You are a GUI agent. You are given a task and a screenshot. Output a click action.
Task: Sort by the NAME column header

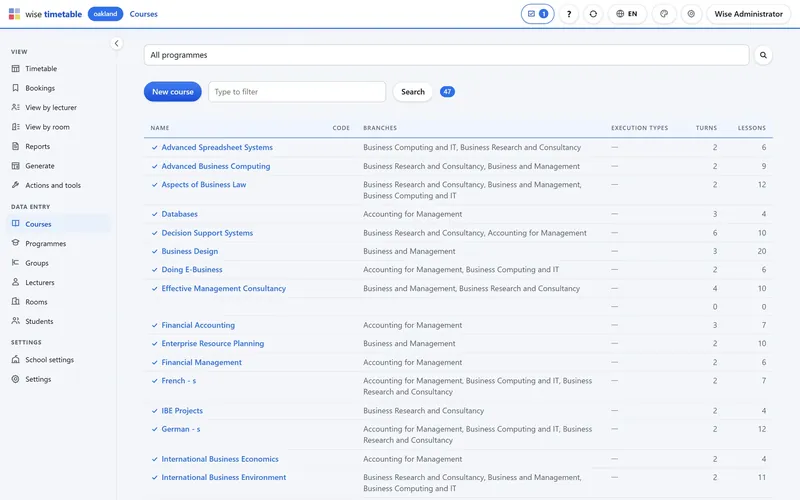(x=160, y=128)
